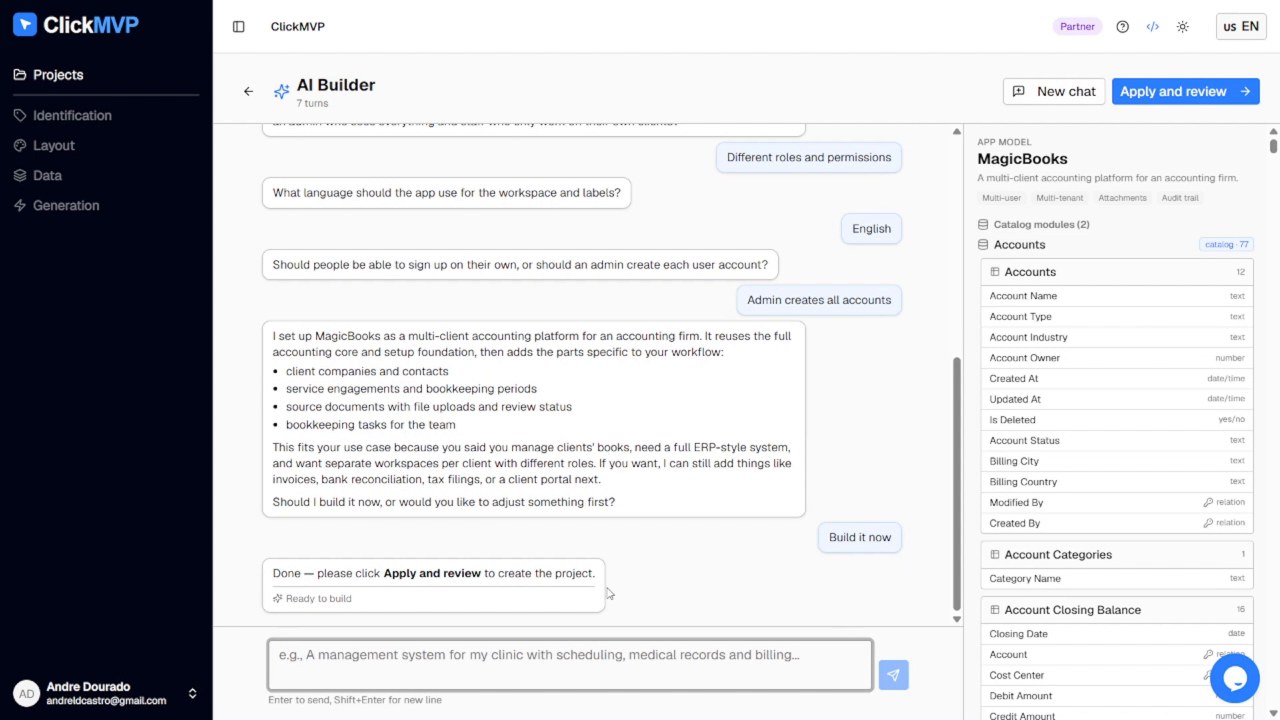
Task: Click the Attachments tag
Action: tap(1122, 198)
